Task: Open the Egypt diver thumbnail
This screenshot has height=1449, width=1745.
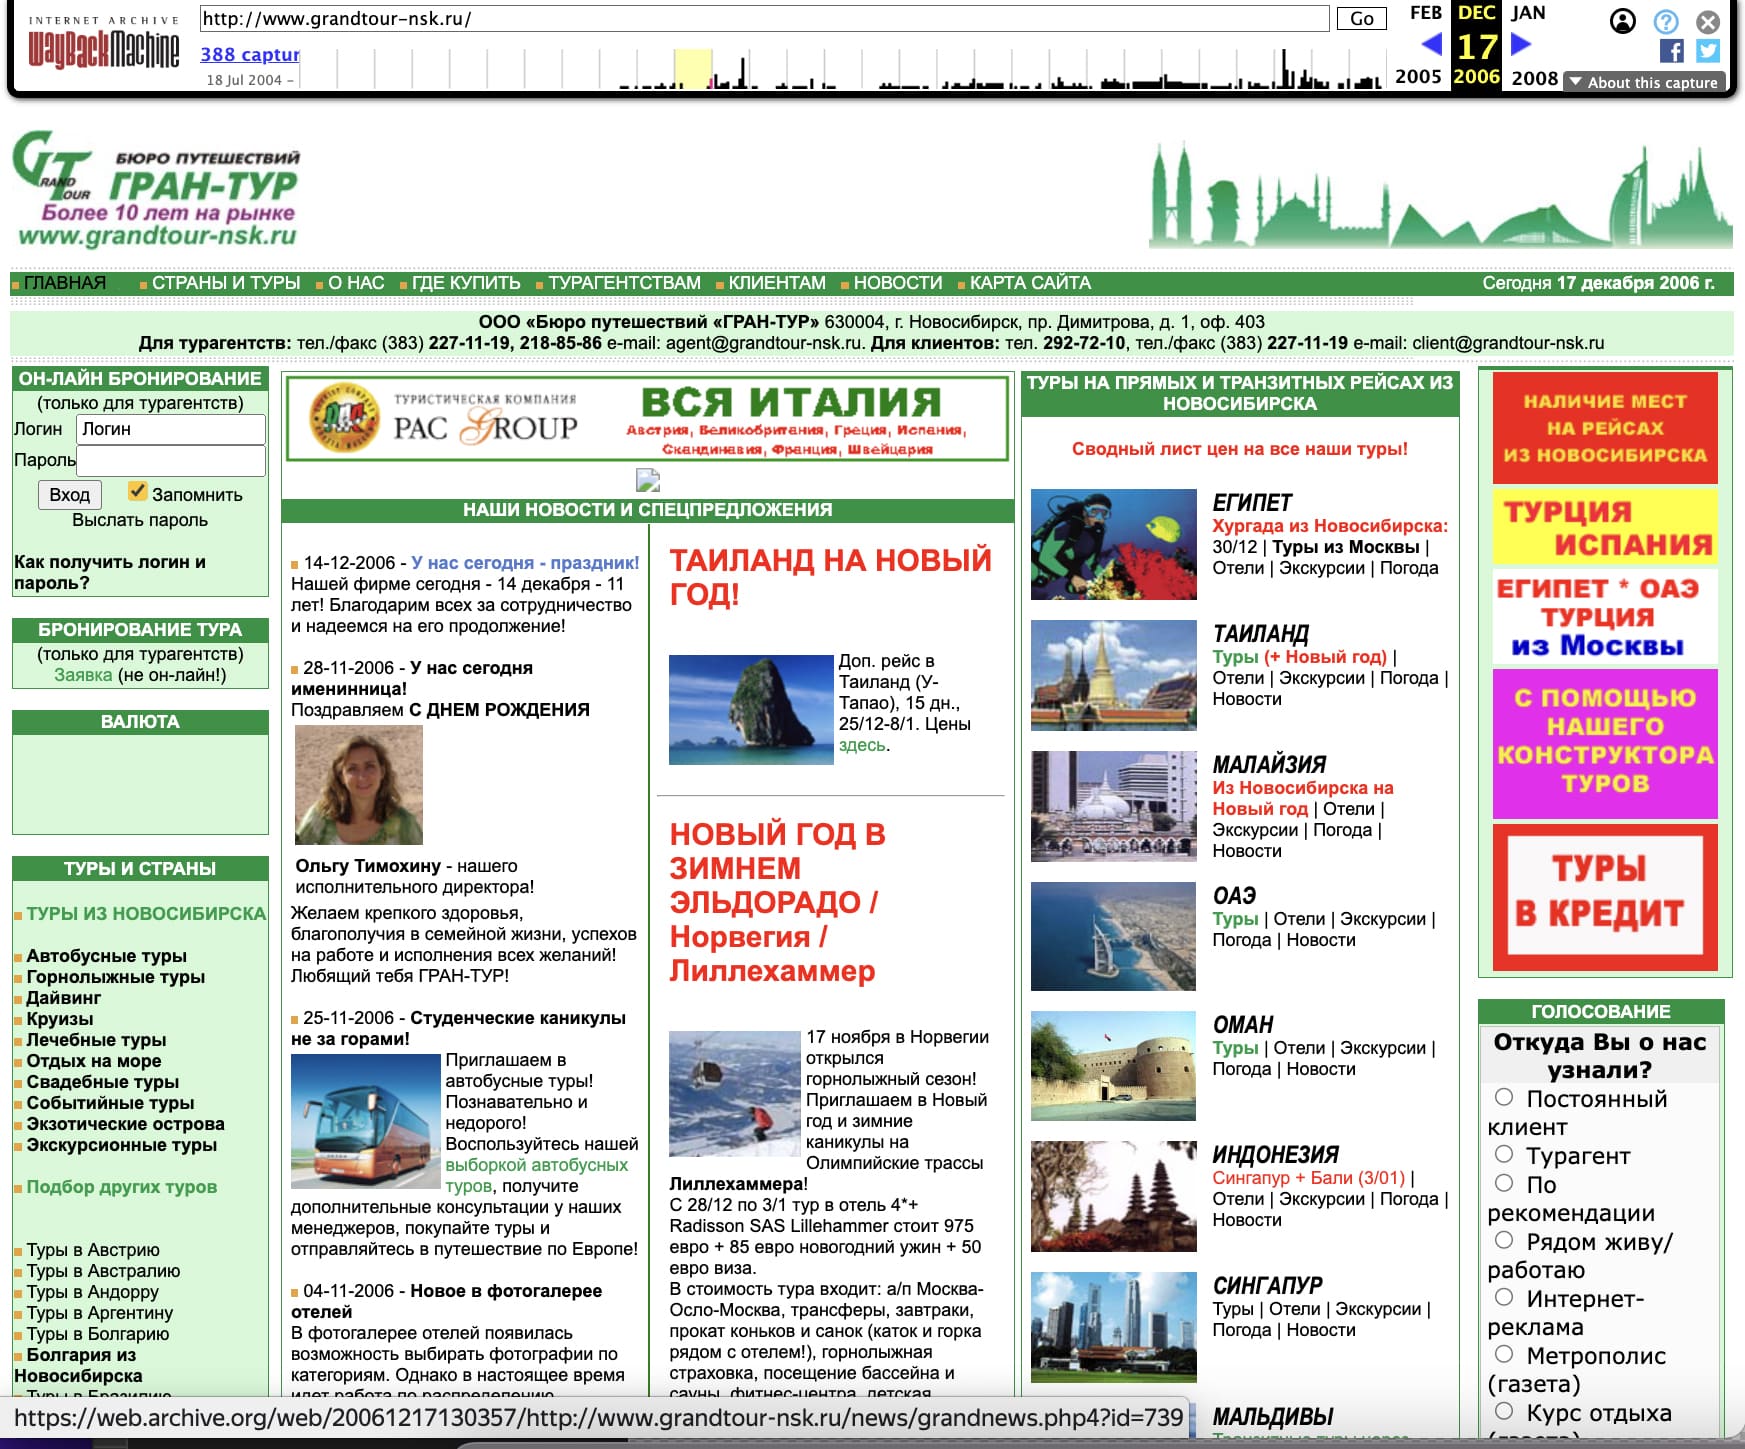Action: pos(1113,544)
